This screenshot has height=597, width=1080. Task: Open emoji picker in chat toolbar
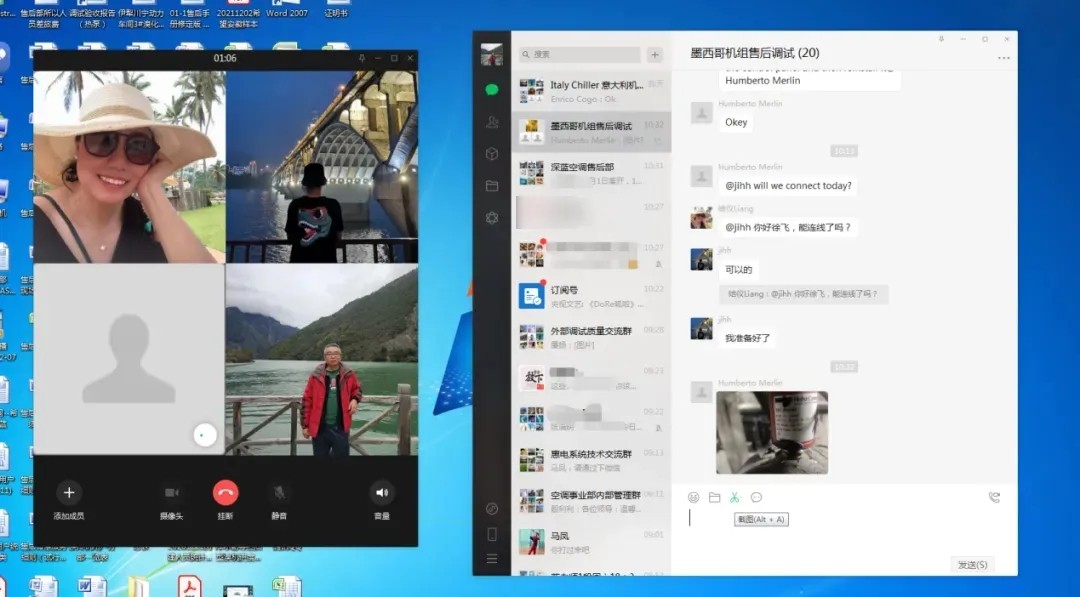(x=694, y=497)
